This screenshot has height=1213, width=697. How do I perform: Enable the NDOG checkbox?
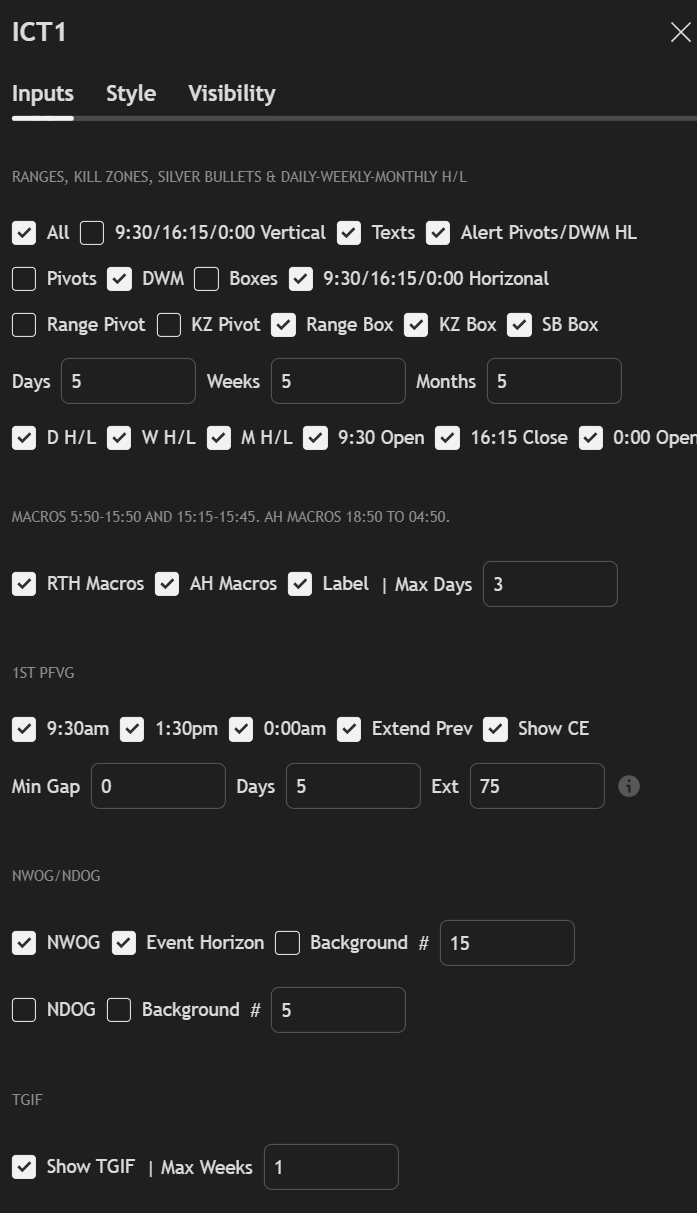[x=24, y=1010]
